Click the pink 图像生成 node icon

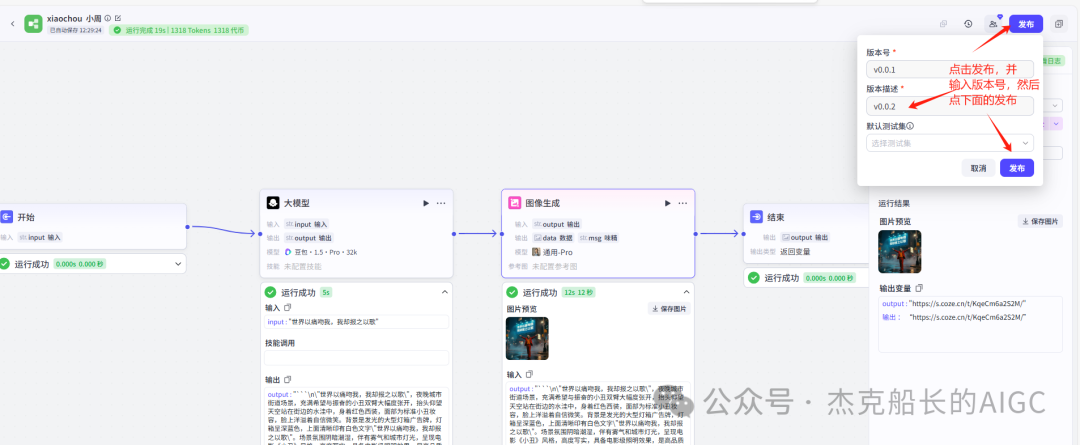(514, 203)
